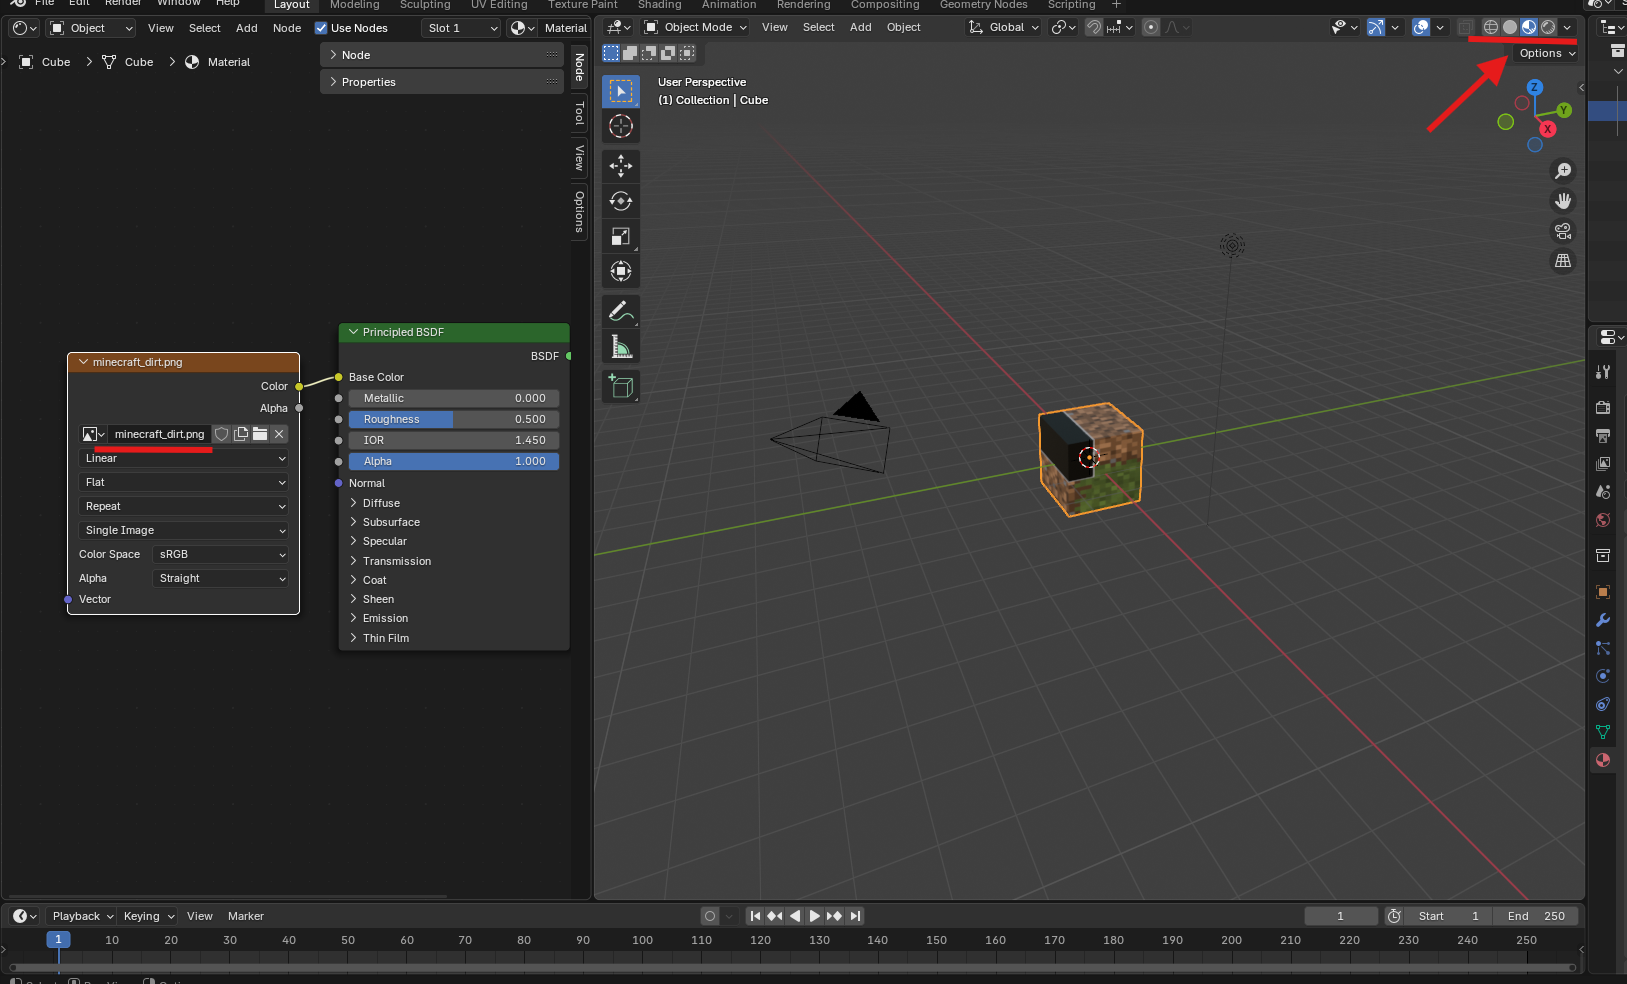
Task: Open Object Constraints properties tab
Action: coord(1603,704)
